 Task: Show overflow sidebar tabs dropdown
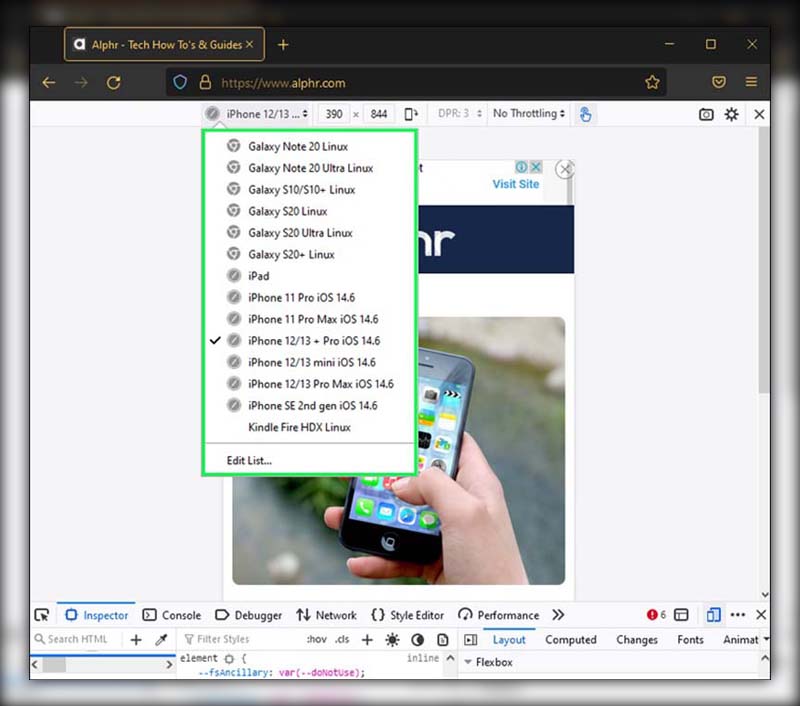766,639
